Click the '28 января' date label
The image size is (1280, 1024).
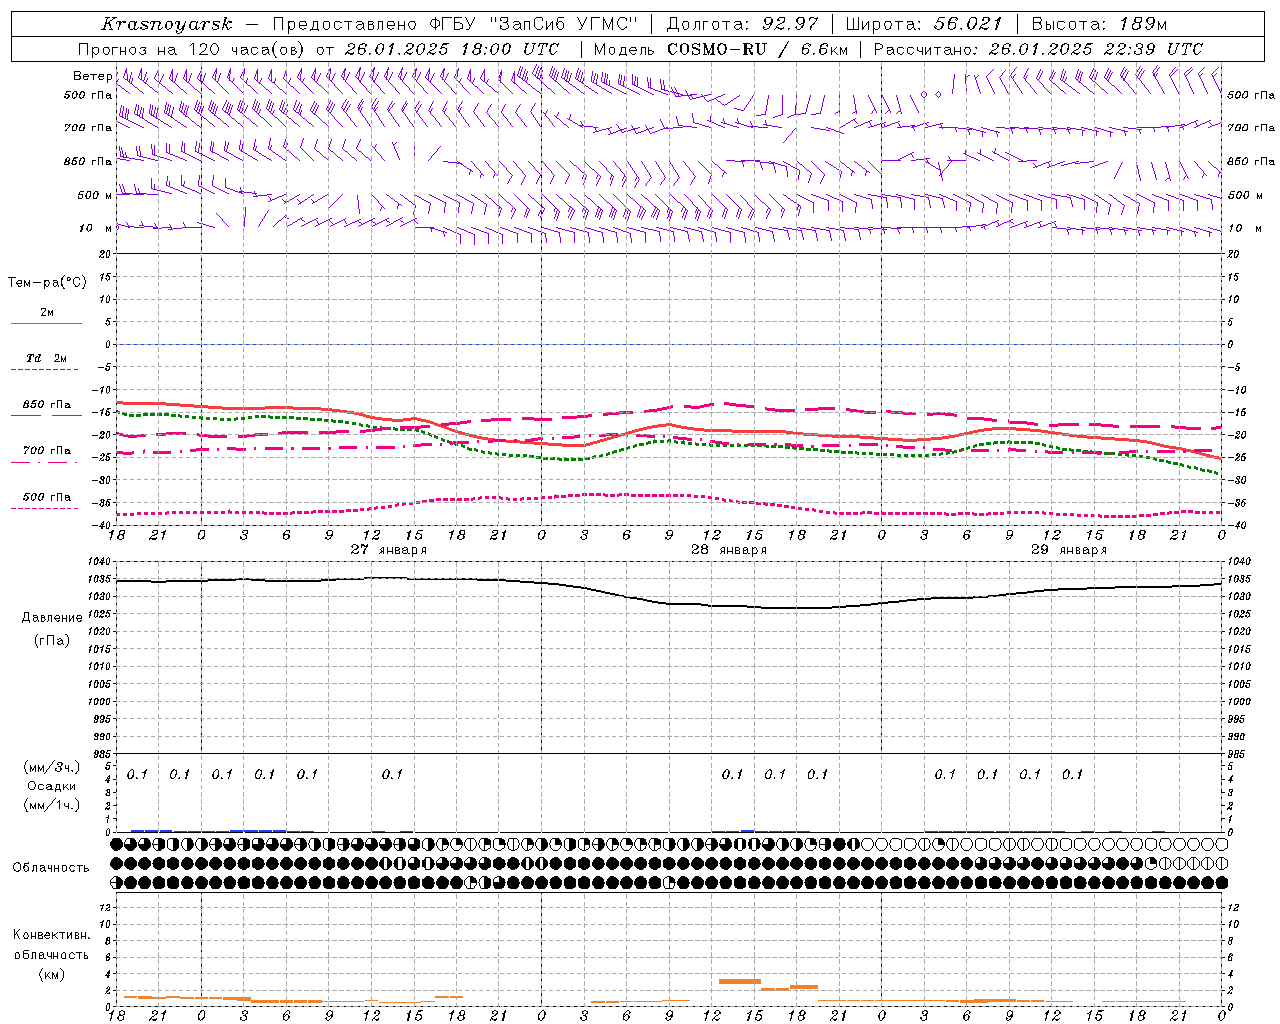pyautogui.click(x=729, y=550)
